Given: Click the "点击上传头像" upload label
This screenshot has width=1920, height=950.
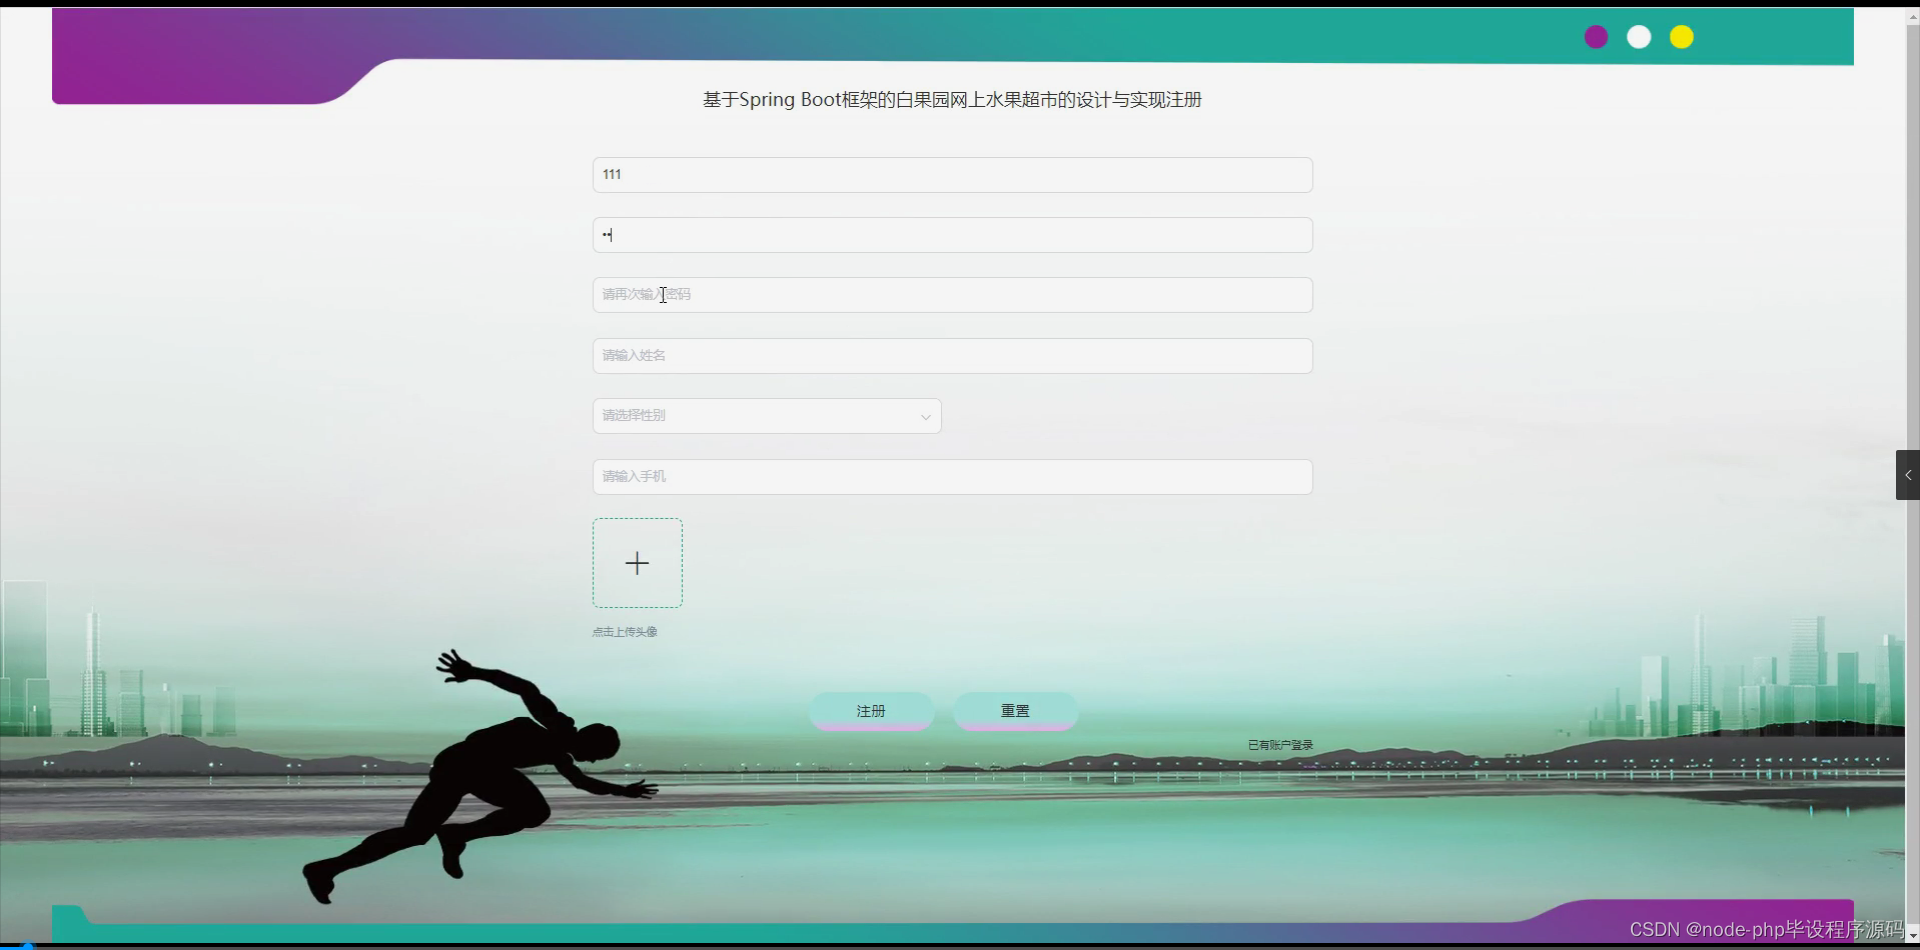Looking at the screenshot, I should 624,631.
